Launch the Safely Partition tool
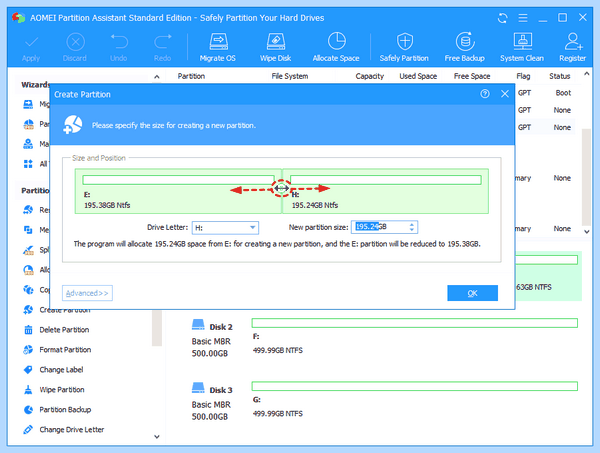 404,47
